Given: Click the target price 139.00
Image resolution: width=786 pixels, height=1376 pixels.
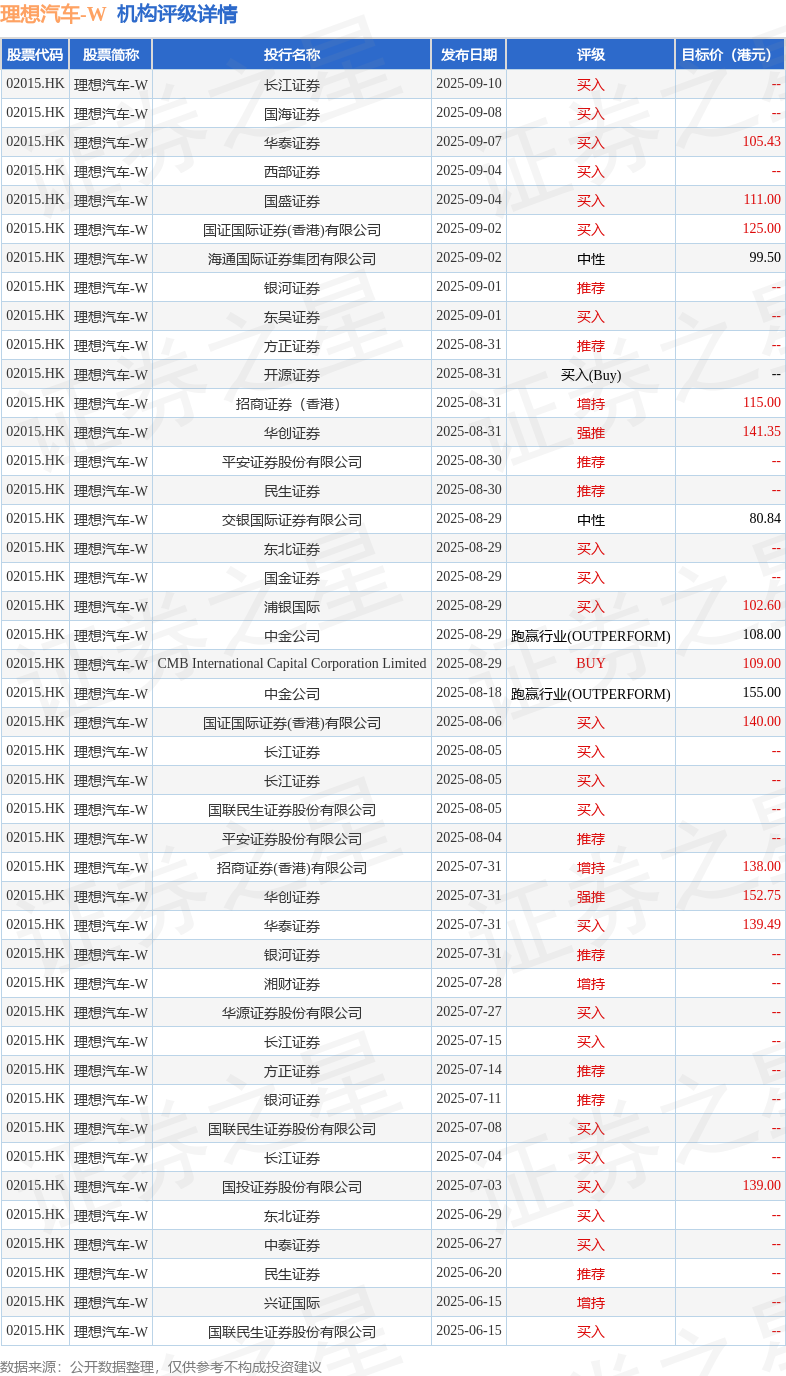Looking at the screenshot, I should (762, 1186).
